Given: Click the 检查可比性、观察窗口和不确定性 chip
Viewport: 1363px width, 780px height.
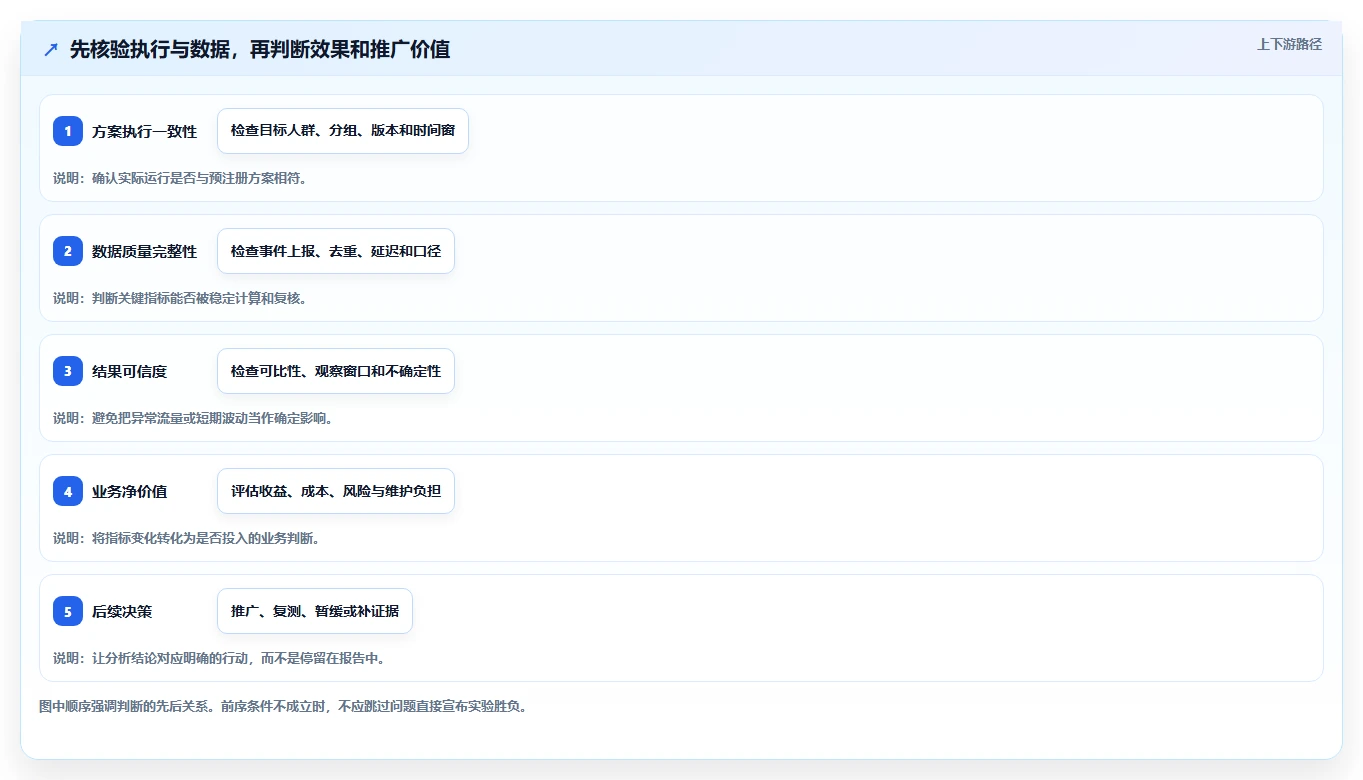Looking at the screenshot, I should pos(336,371).
